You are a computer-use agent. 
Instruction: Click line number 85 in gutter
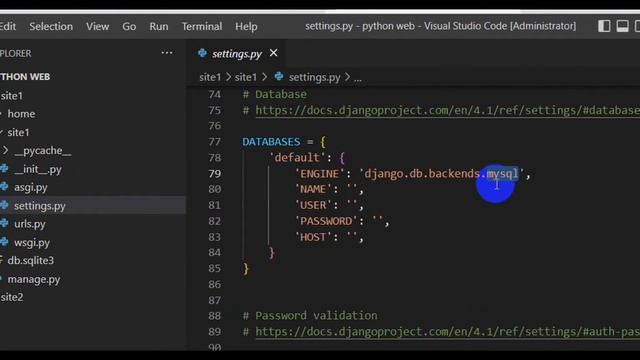pos(215,269)
